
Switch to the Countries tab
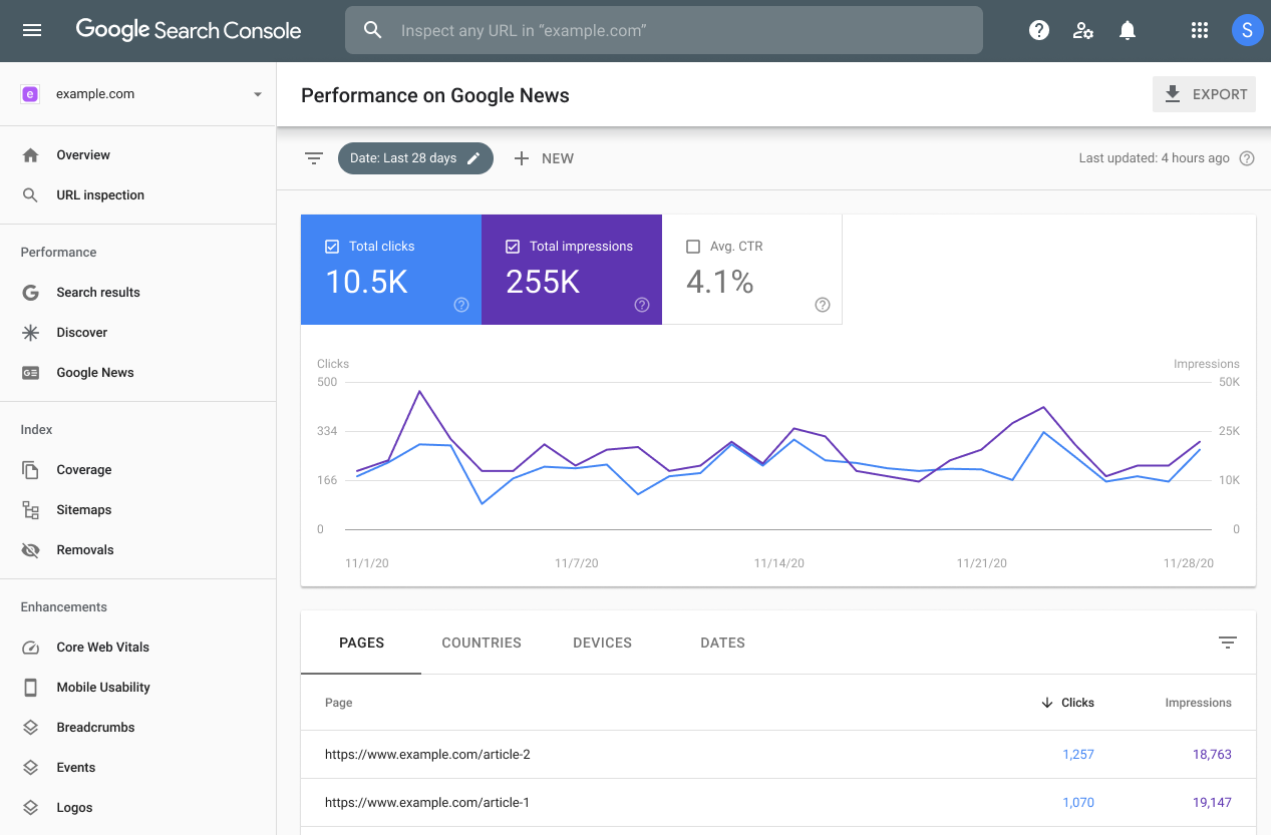(481, 643)
